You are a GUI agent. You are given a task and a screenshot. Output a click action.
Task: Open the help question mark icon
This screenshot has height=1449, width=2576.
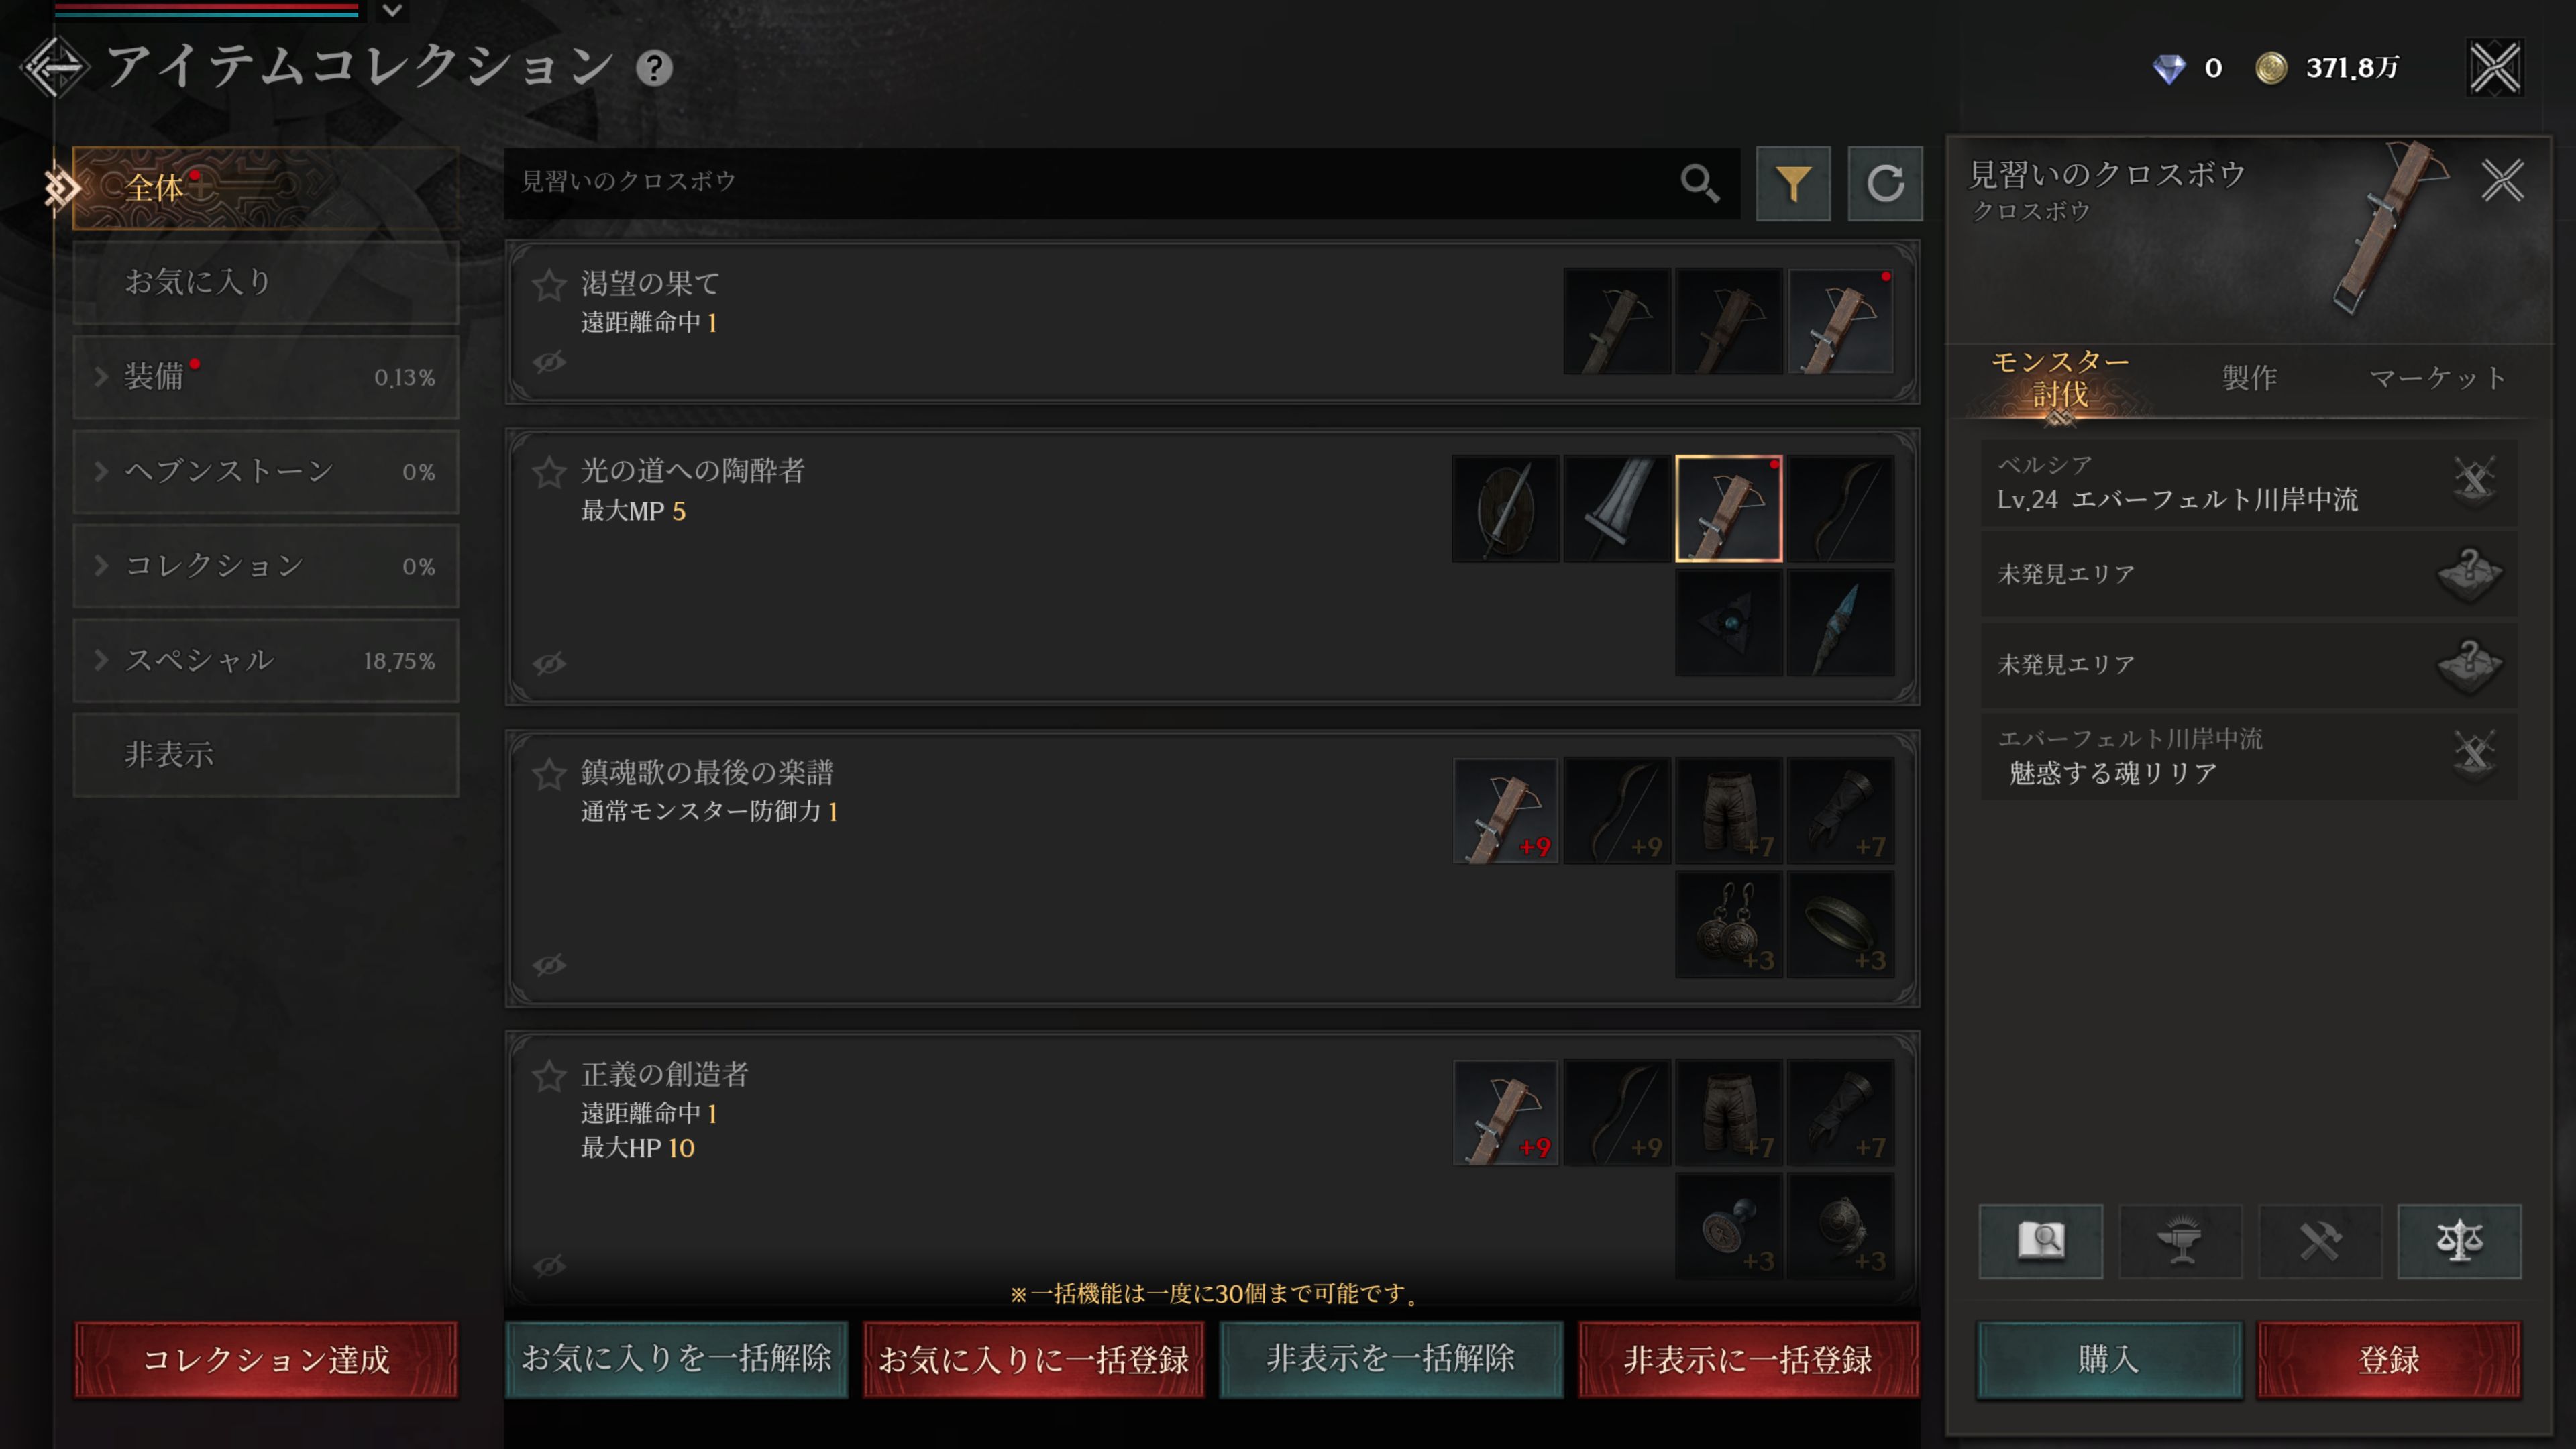[x=655, y=68]
